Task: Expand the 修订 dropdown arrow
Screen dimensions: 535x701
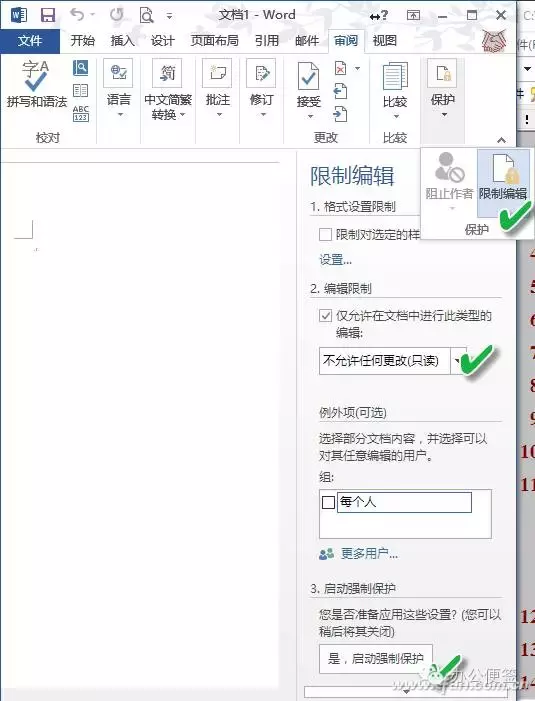Action: point(263,115)
